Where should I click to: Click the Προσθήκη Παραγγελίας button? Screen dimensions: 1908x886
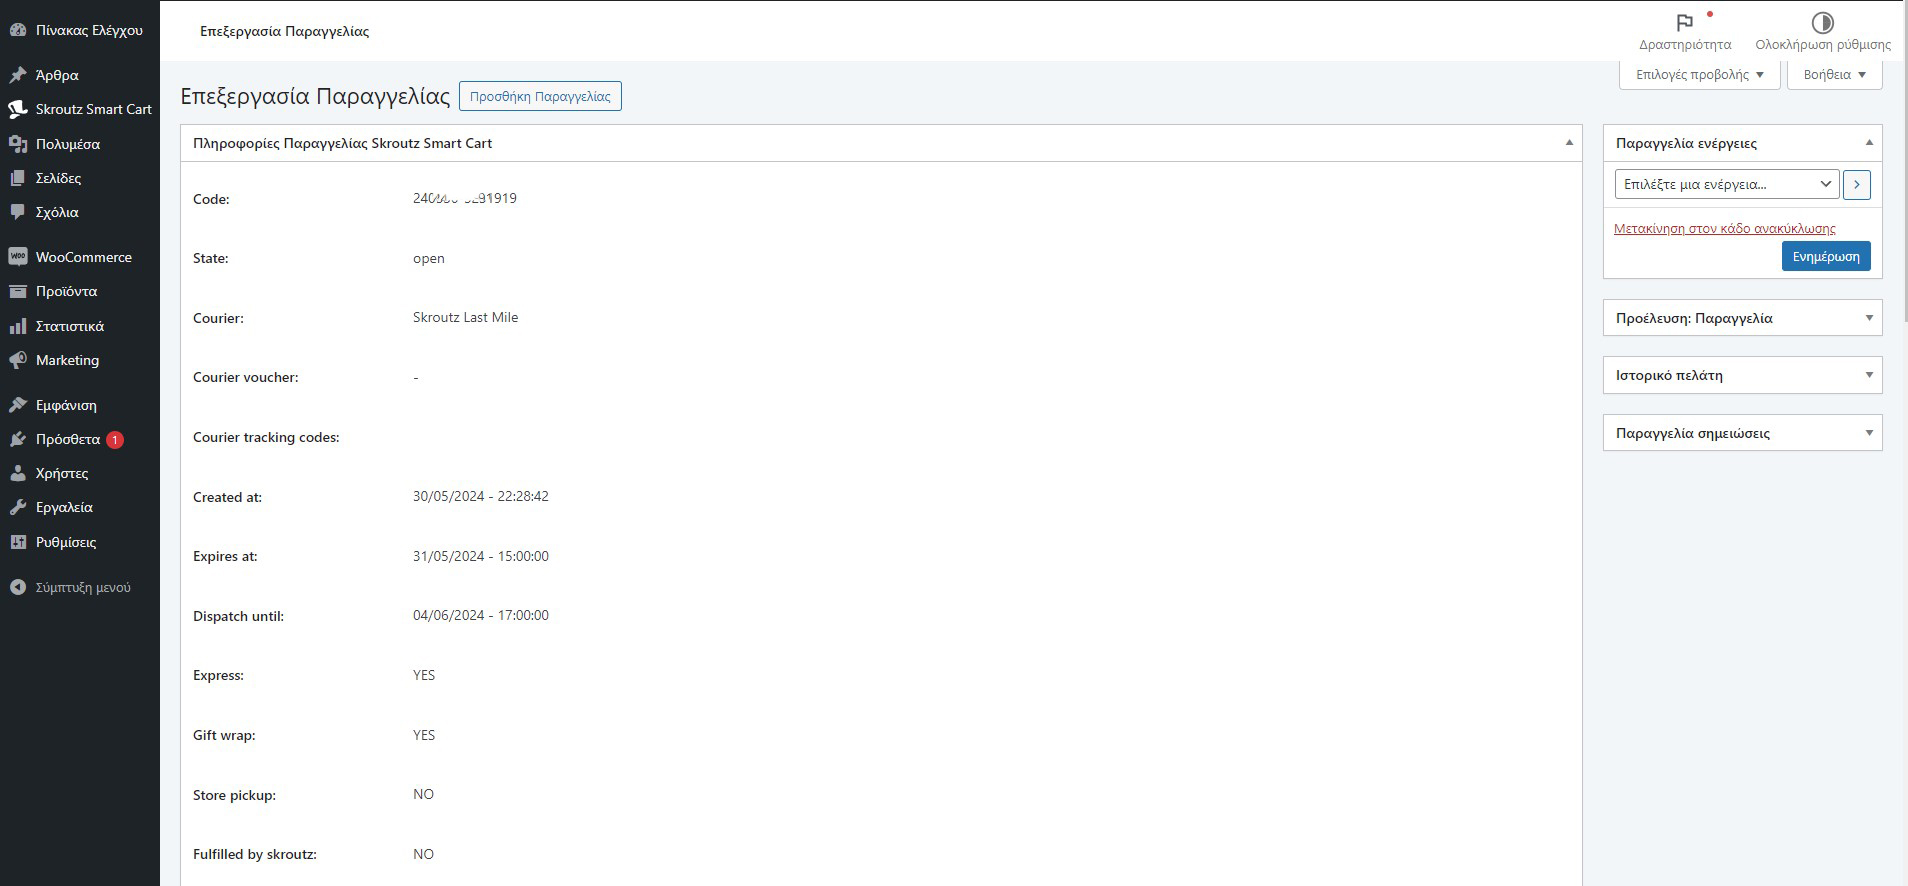(540, 97)
